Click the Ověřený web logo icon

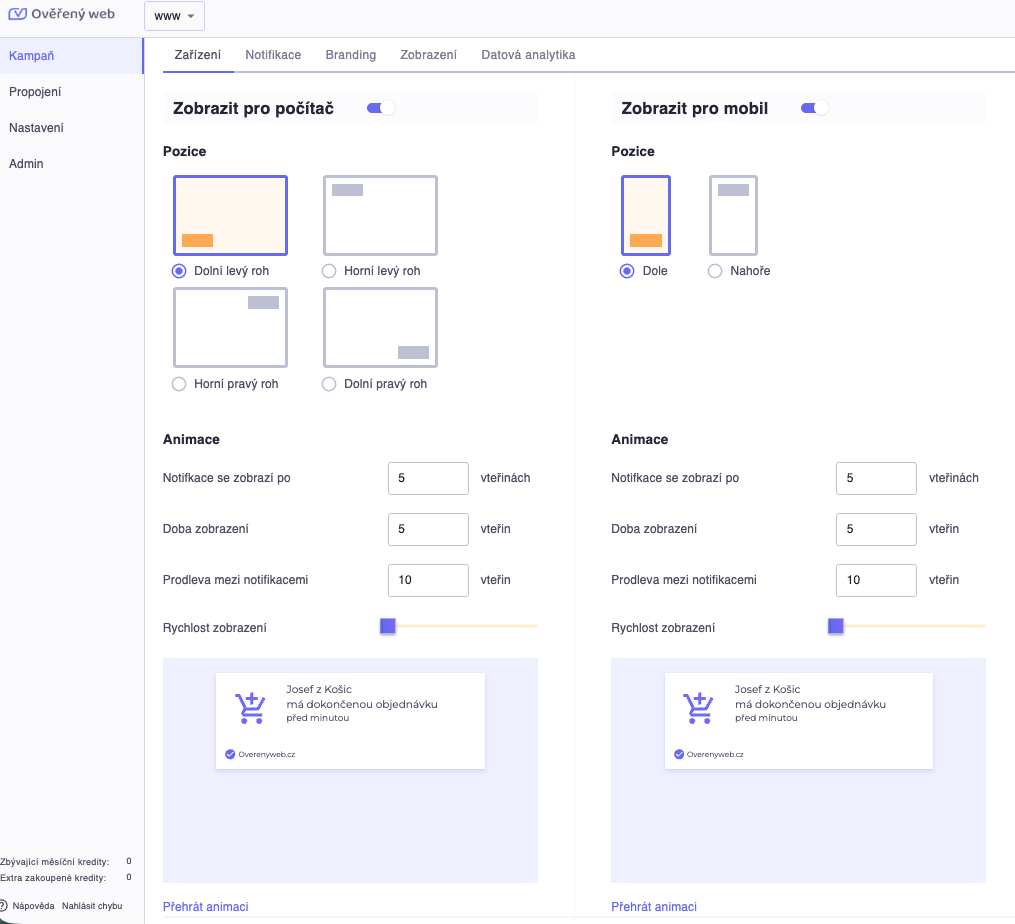pyautogui.click(x=18, y=15)
